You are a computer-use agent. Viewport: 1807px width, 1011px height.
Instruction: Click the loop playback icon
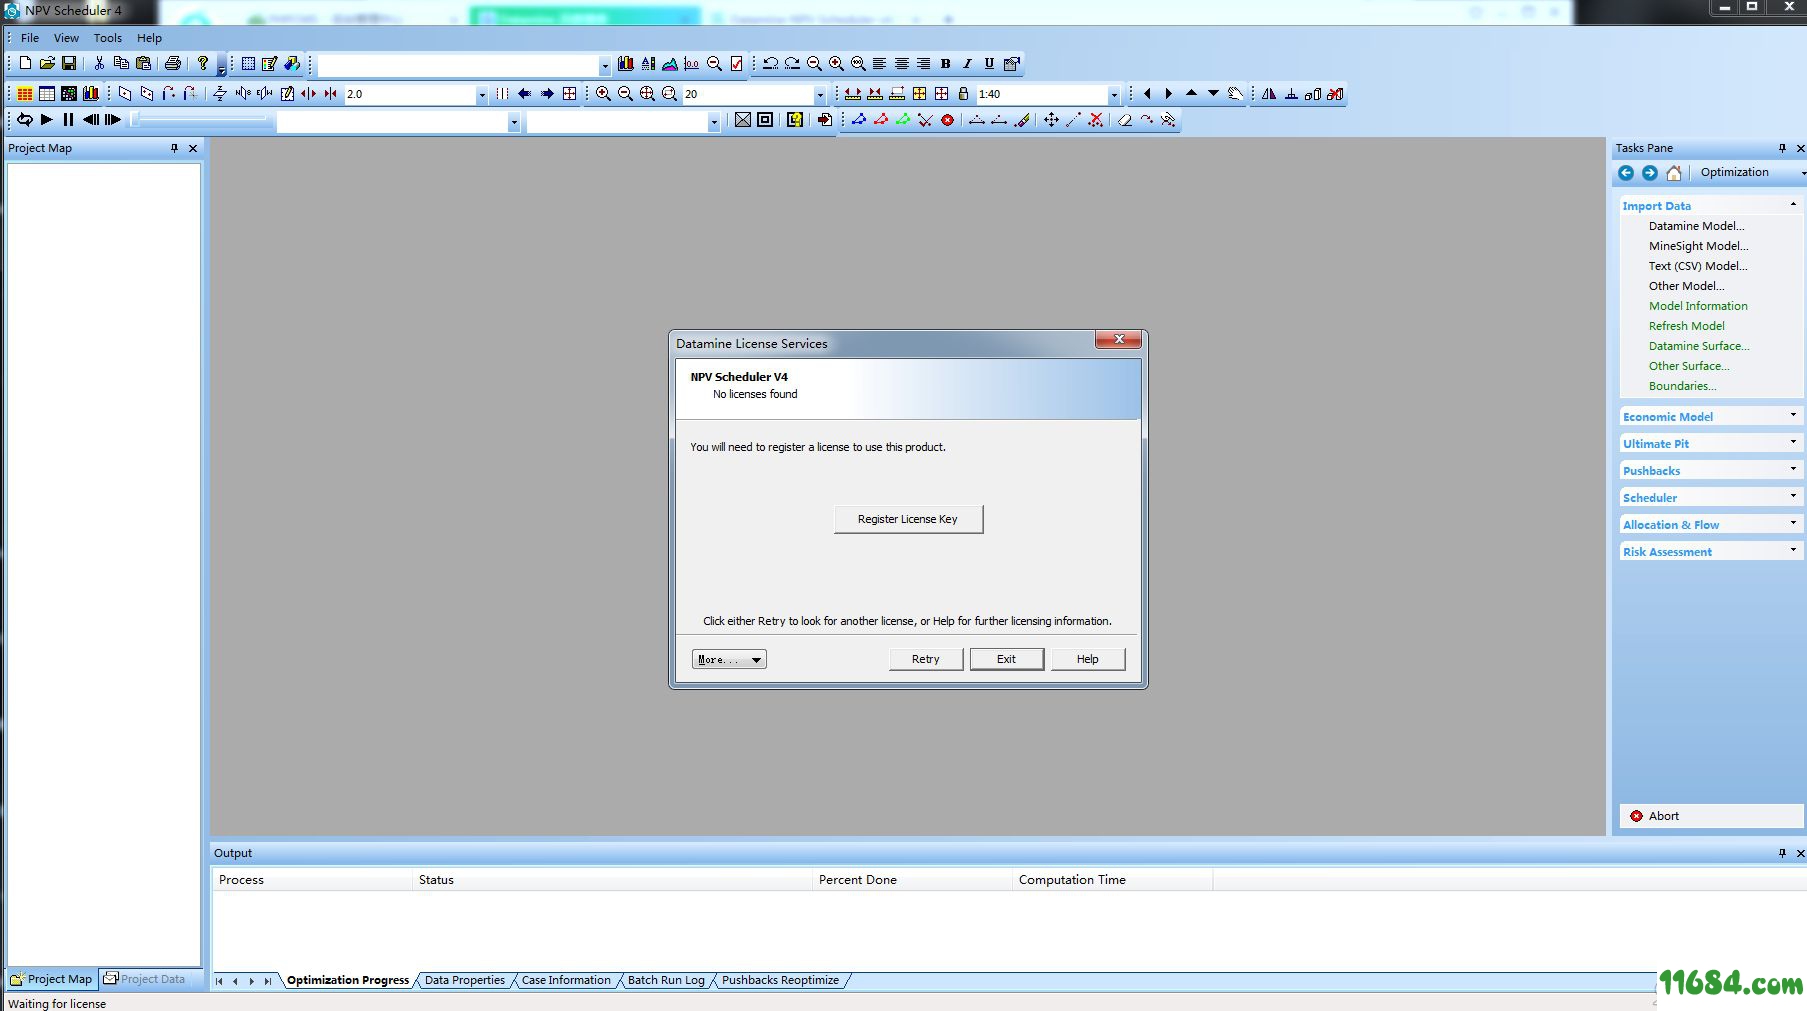(x=25, y=120)
